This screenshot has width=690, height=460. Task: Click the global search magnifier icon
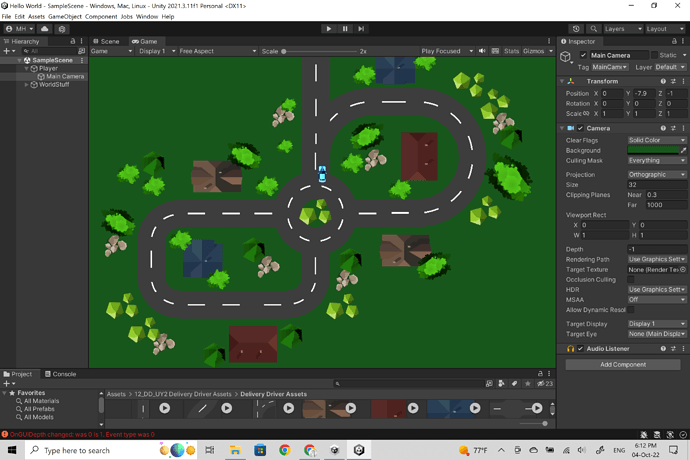(594, 29)
